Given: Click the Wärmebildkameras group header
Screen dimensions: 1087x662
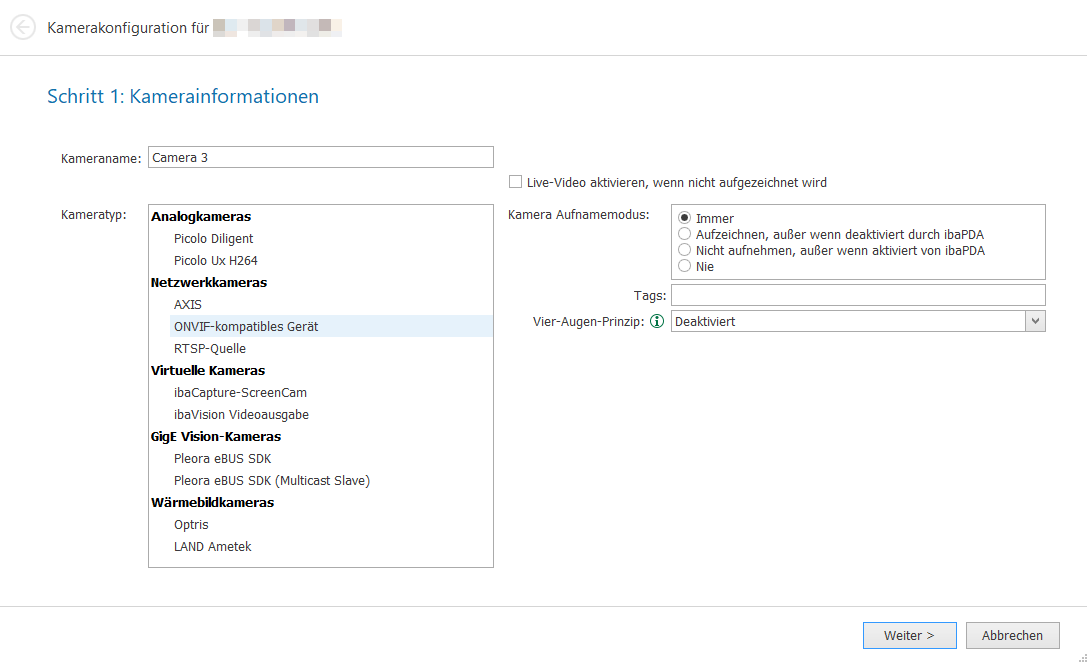Looking at the screenshot, I should tap(212, 503).
